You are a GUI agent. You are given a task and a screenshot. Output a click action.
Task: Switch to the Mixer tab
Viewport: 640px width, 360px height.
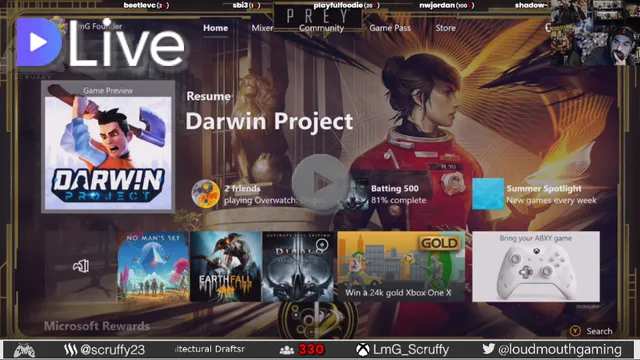[x=262, y=28]
